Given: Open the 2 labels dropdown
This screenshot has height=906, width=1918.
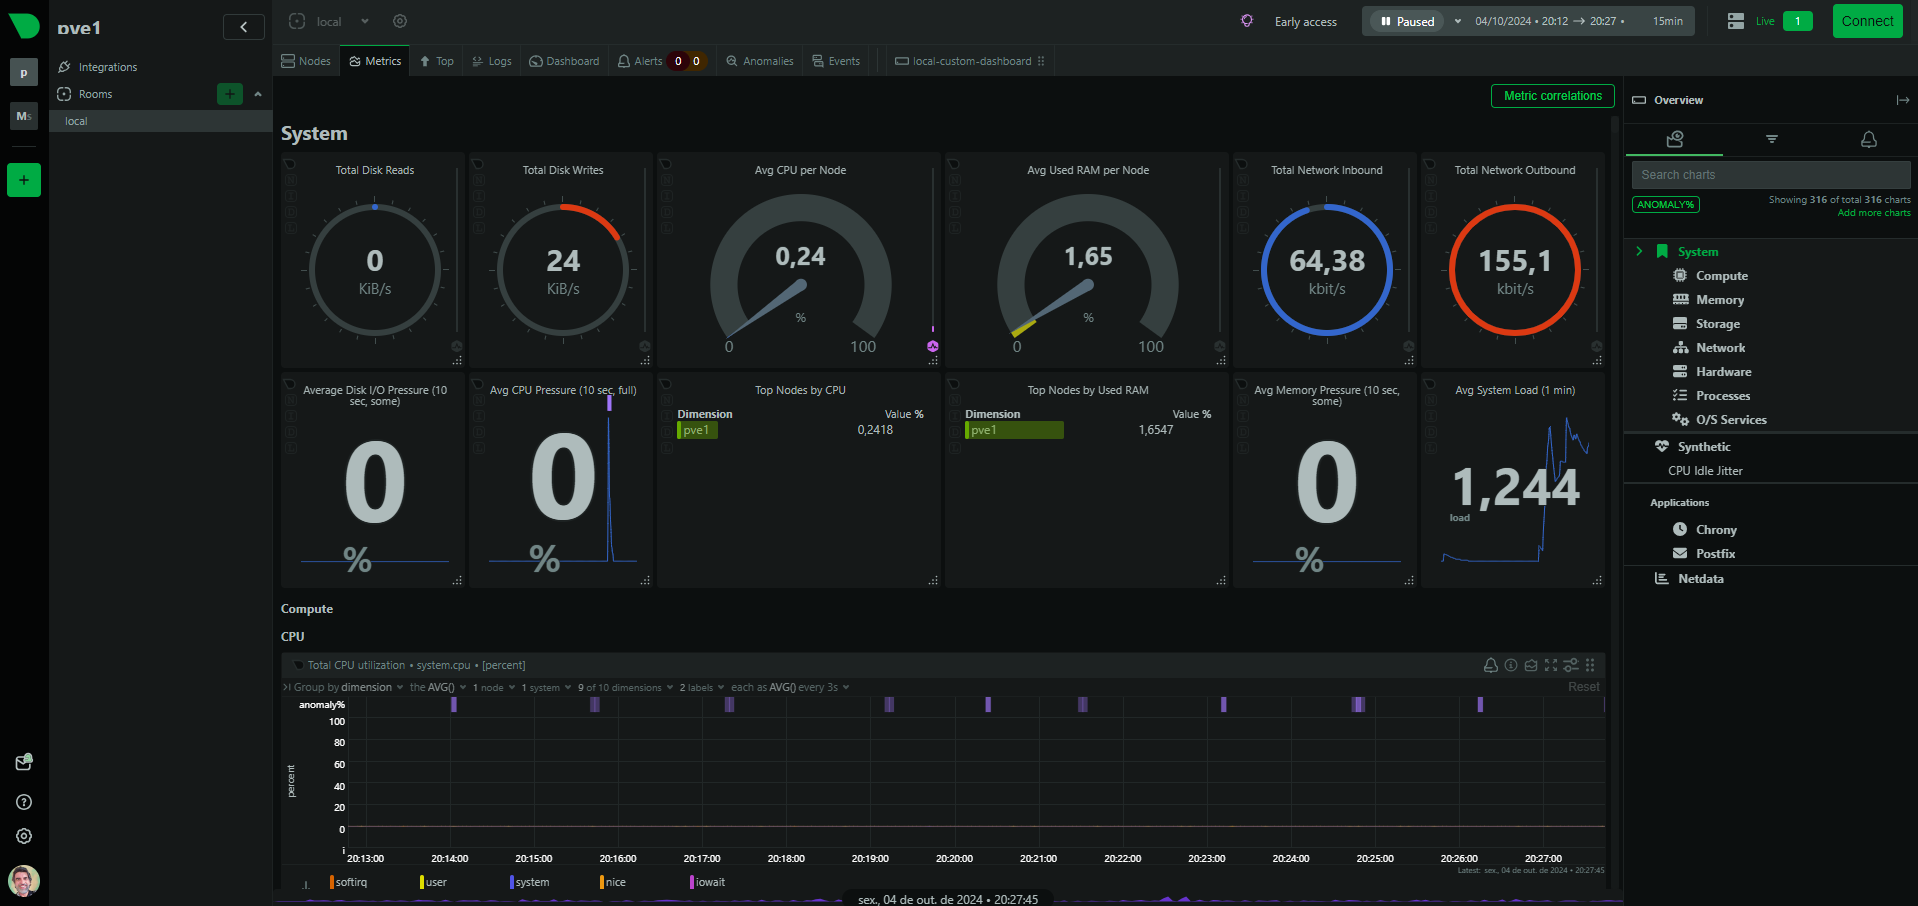Looking at the screenshot, I should click(702, 687).
